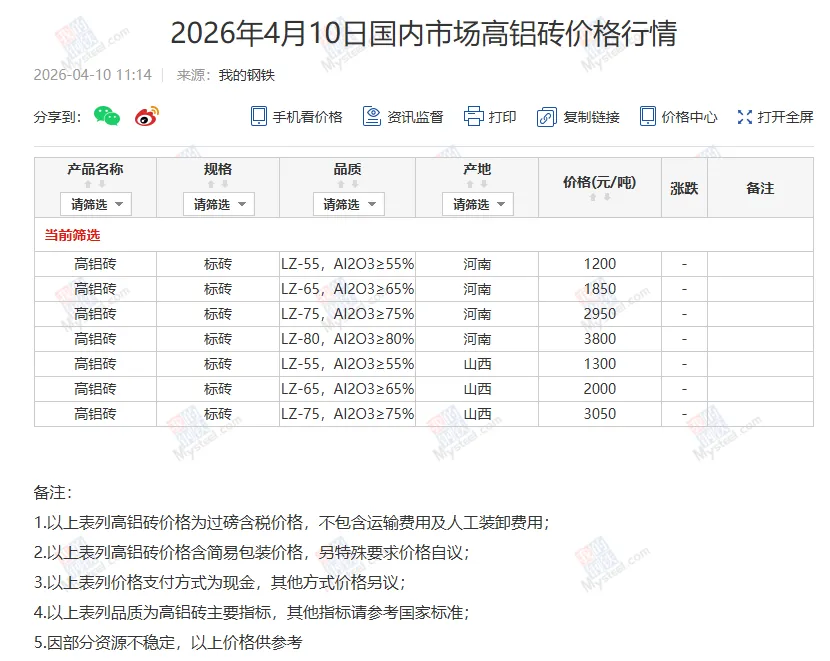Click the 涨跌 sort control

coord(684,187)
